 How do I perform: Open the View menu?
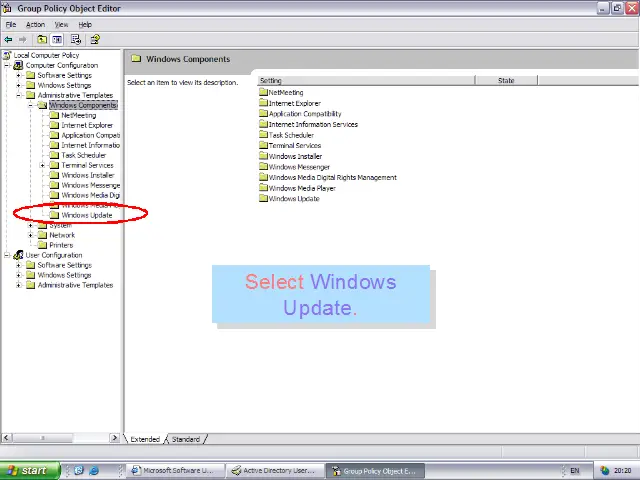click(x=62, y=24)
